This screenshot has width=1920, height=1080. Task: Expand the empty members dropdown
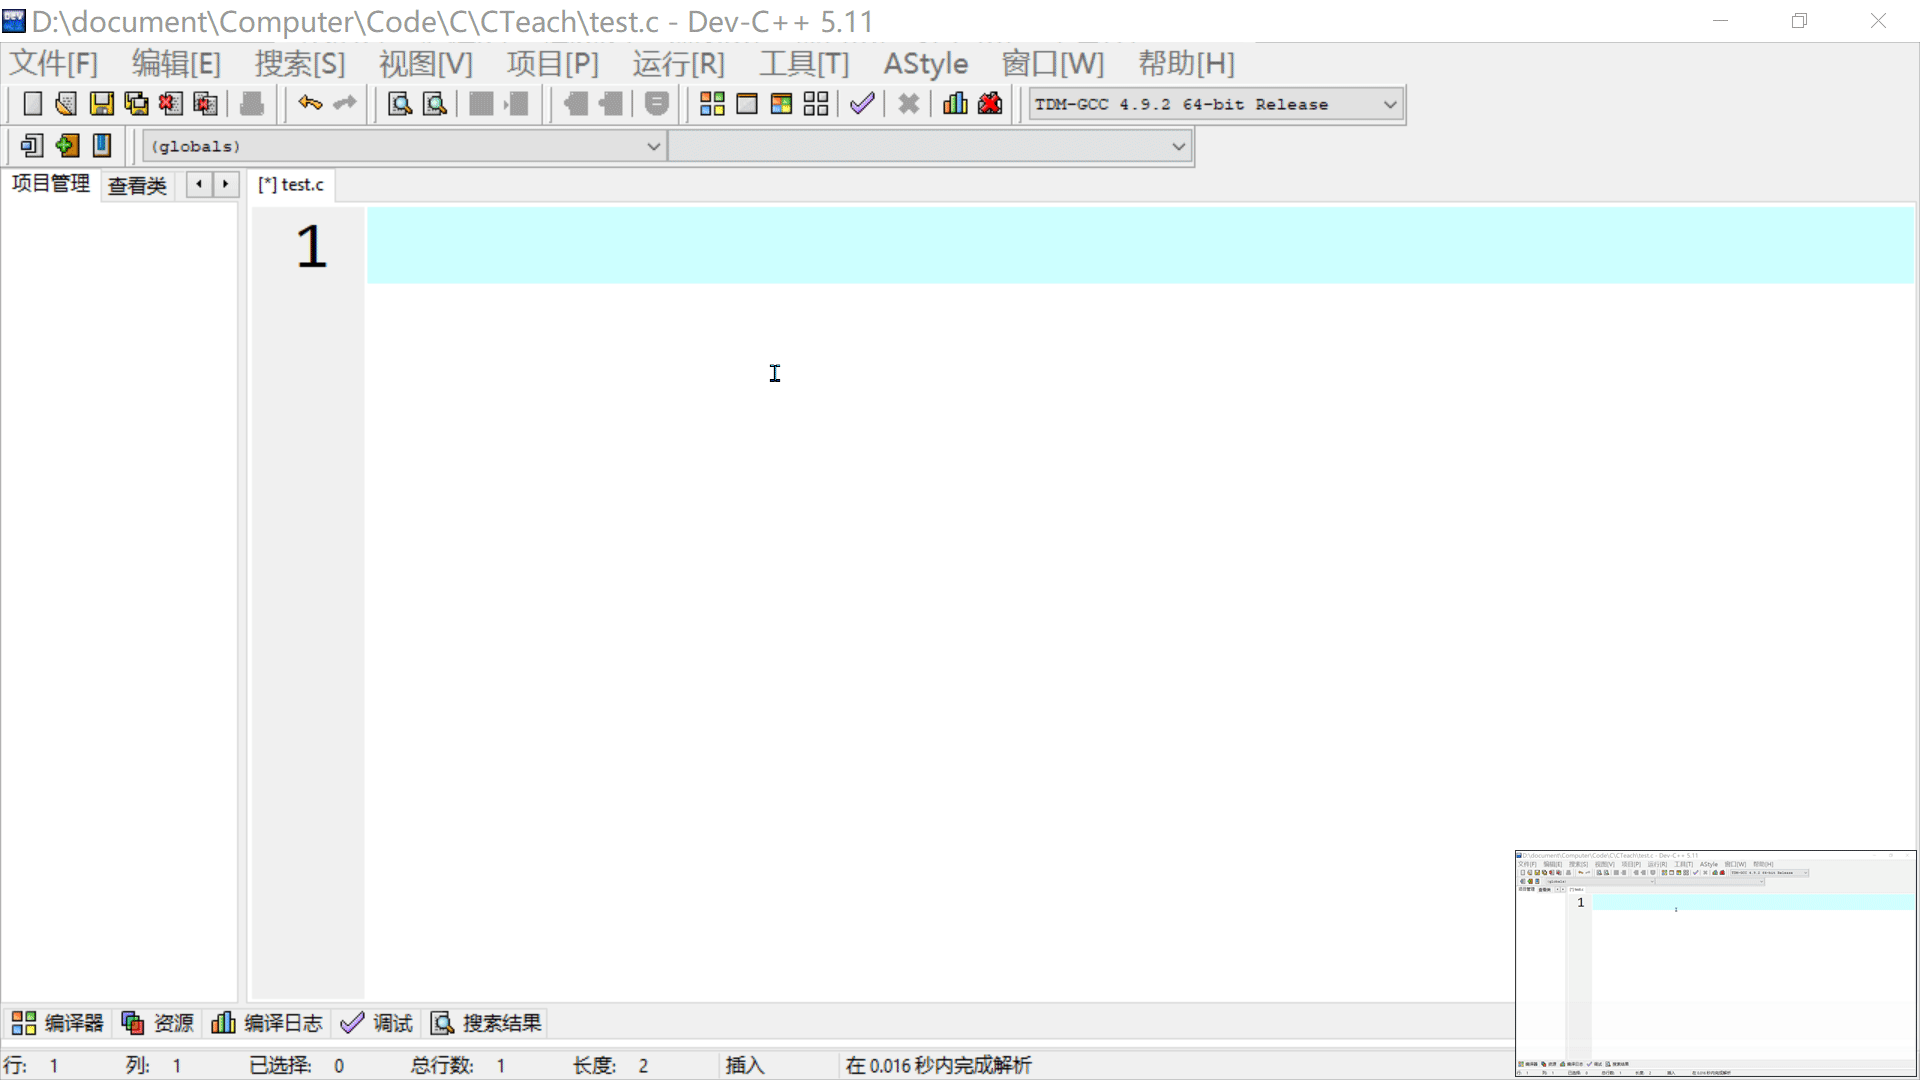(x=1178, y=146)
